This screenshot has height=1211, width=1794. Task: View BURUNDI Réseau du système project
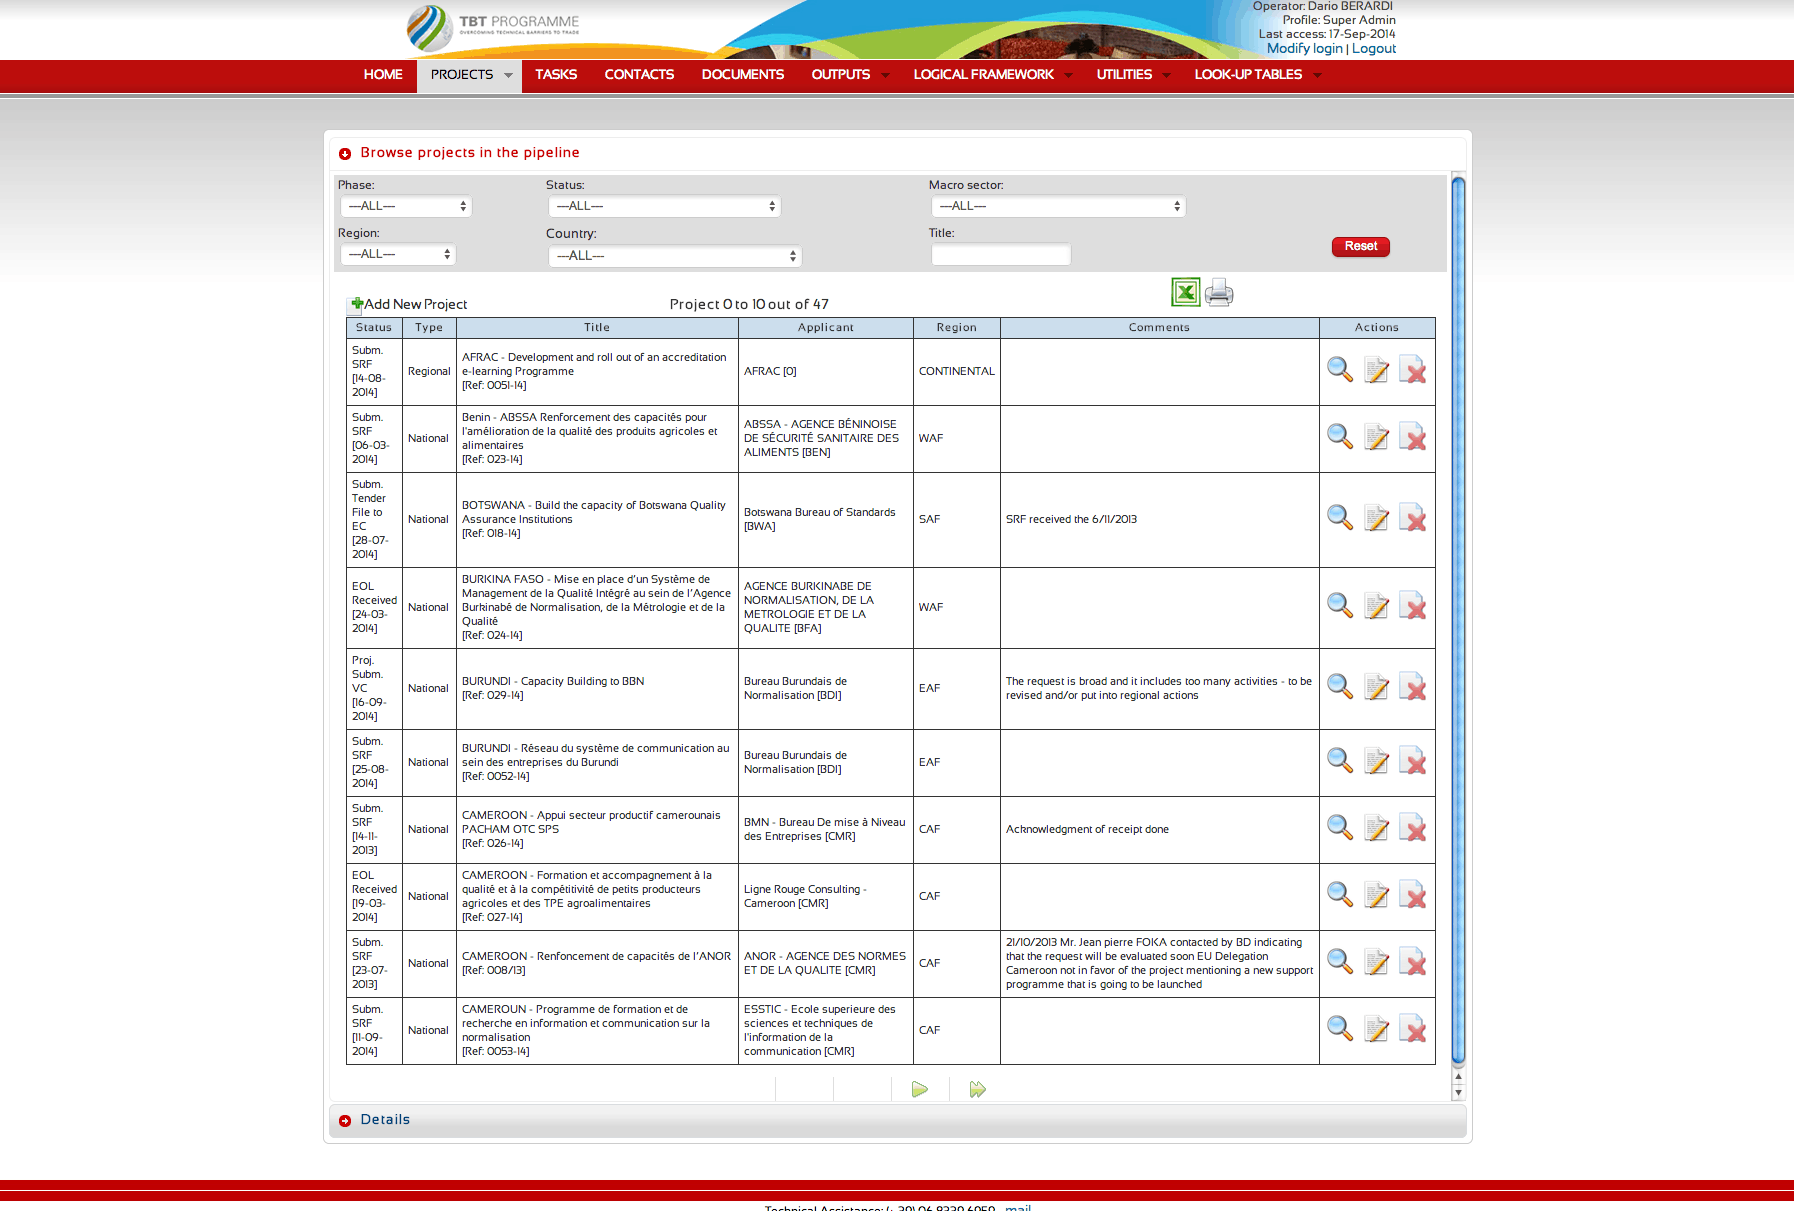(x=1340, y=761)
